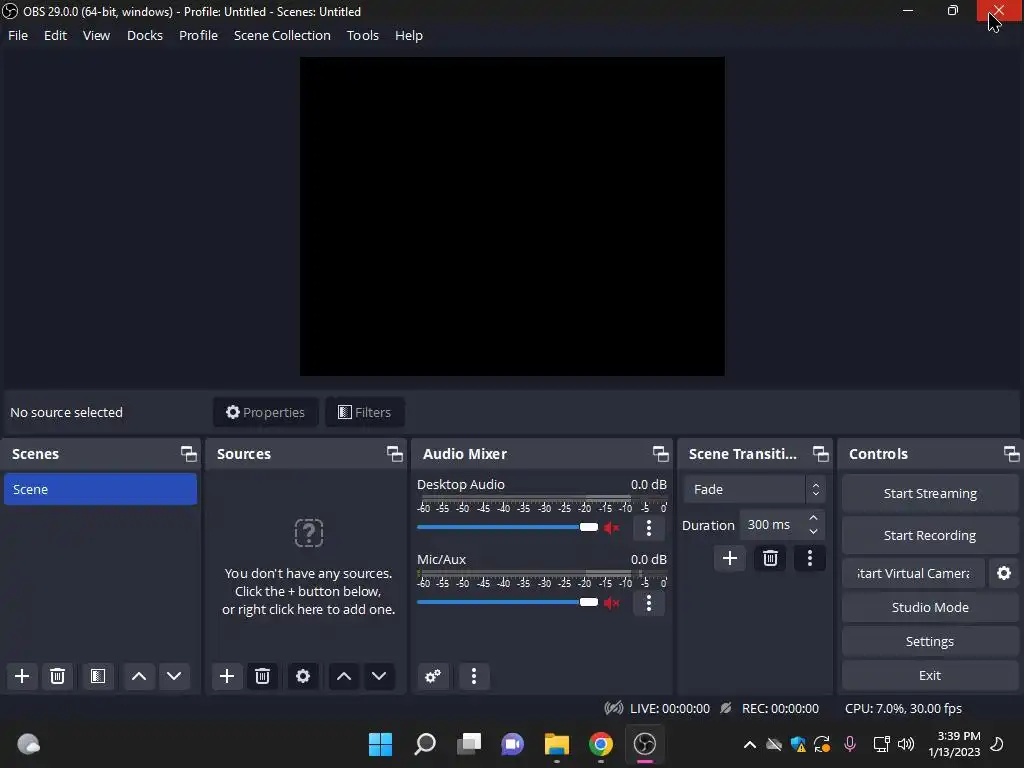
Task: Float the Sources dock icon
Action: 394,454
